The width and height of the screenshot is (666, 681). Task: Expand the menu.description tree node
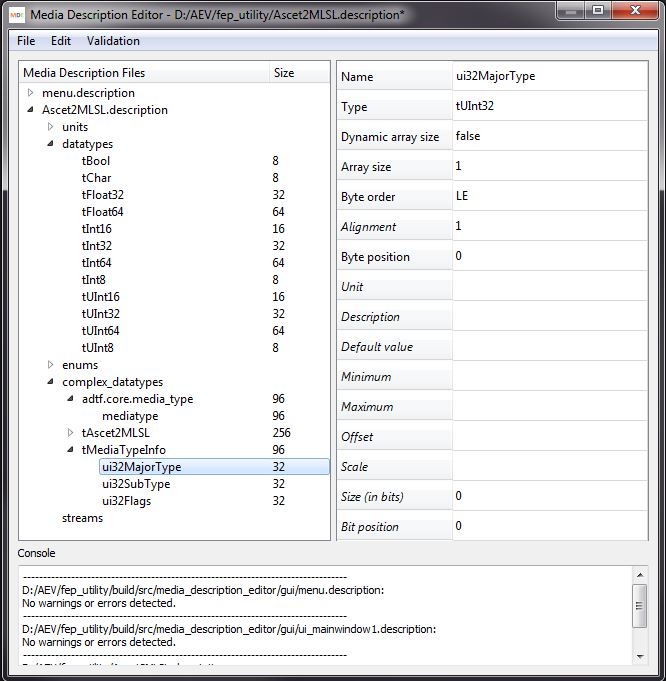30,93
